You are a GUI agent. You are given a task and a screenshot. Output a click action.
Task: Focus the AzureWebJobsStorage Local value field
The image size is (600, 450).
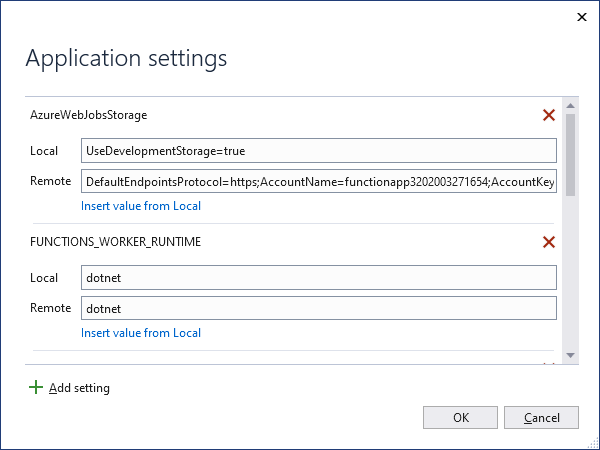click(319, 151)
